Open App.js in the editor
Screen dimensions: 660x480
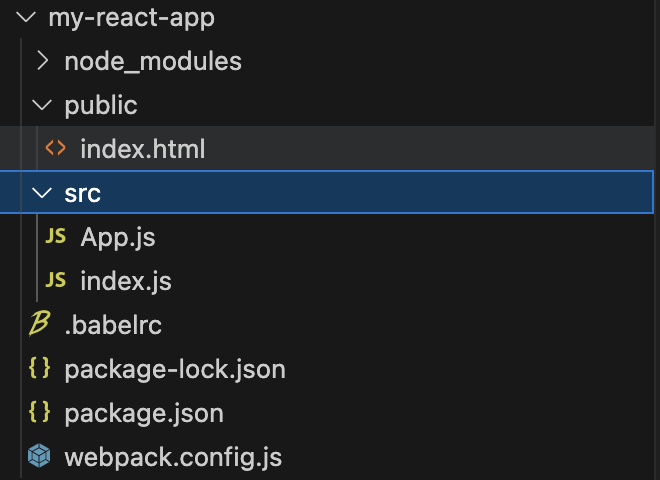[117, 237]
